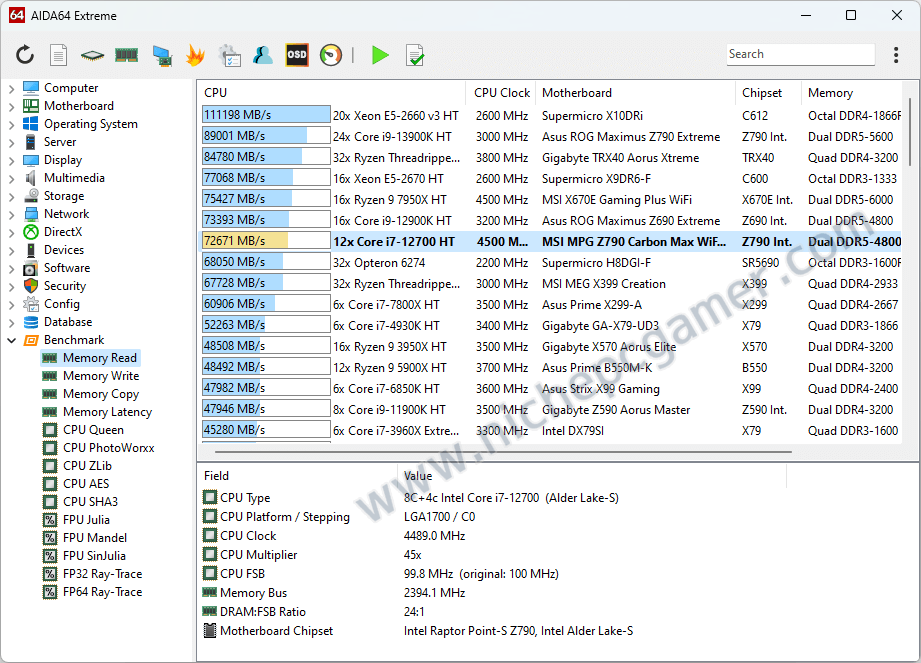Open the Report page icon
This screenshot has width=921, height=663.
point(58,55)
